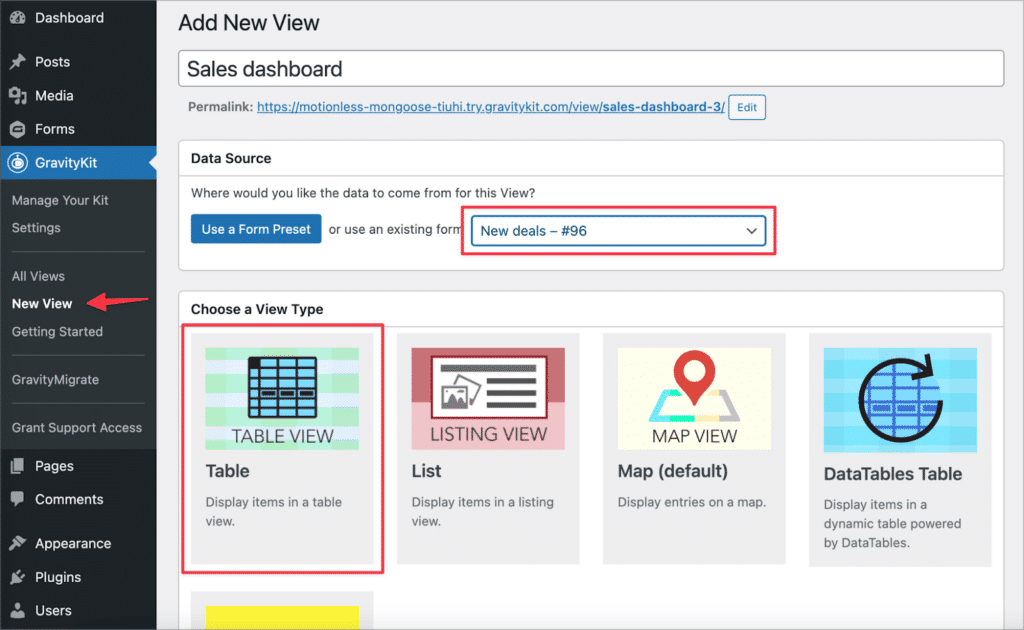Open Pages menu item
This screenshot has height=630, width=1024.
click(x=54, y=465)
